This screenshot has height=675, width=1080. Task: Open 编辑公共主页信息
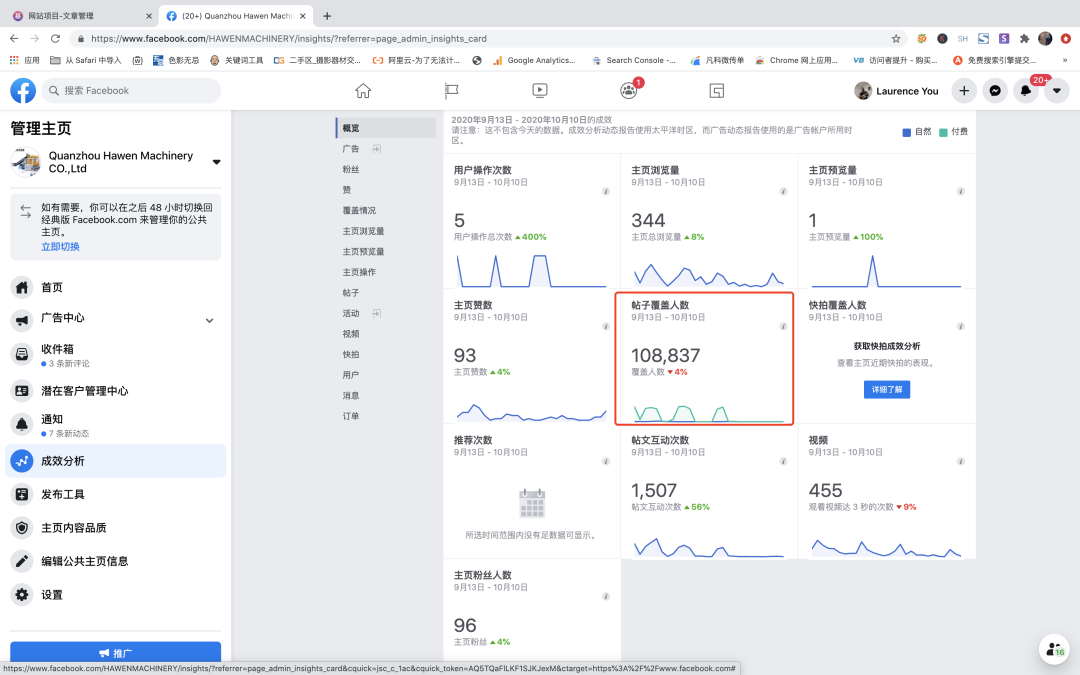pyautogui.click(x=116, y=561)
